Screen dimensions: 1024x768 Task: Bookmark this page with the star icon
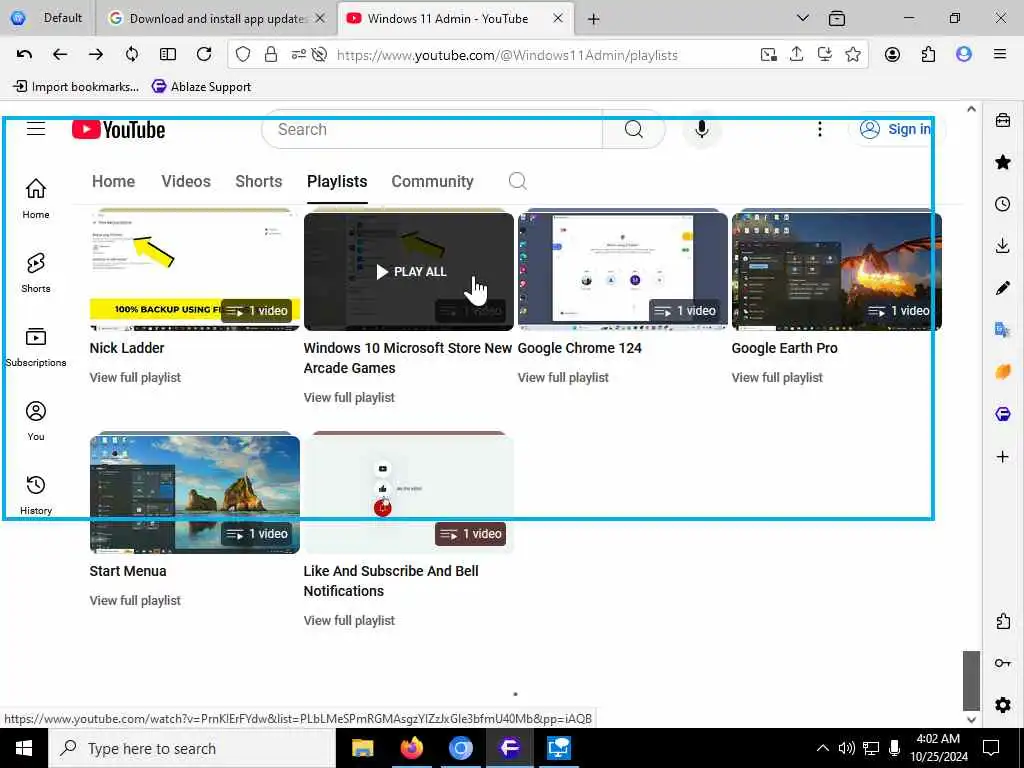click(x=852, y=55)
